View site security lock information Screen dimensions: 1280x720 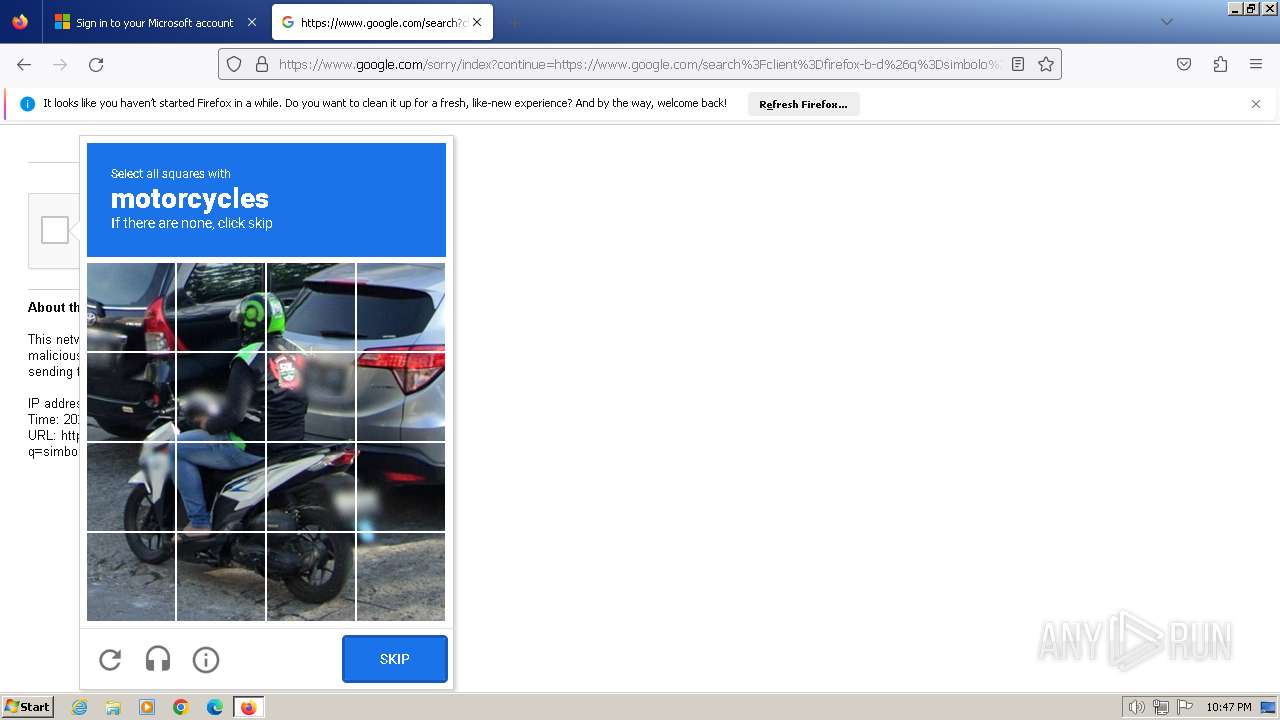262,64
